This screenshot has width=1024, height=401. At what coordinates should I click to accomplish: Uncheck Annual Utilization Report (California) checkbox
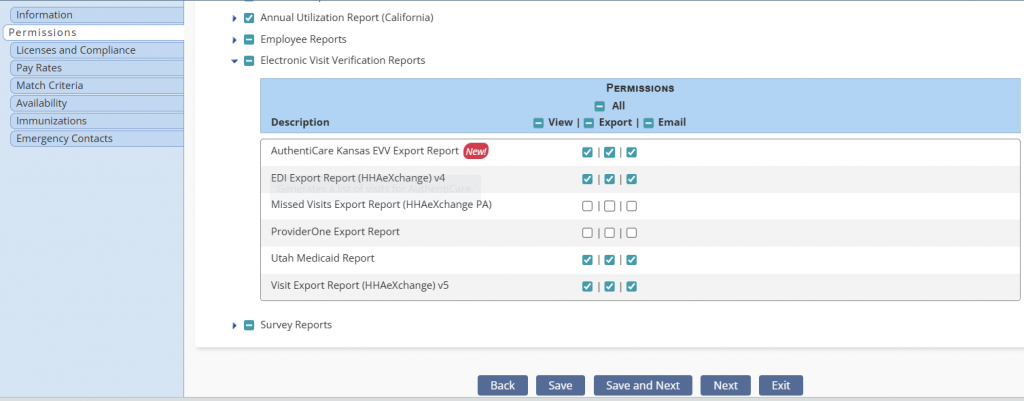(250, 18)
